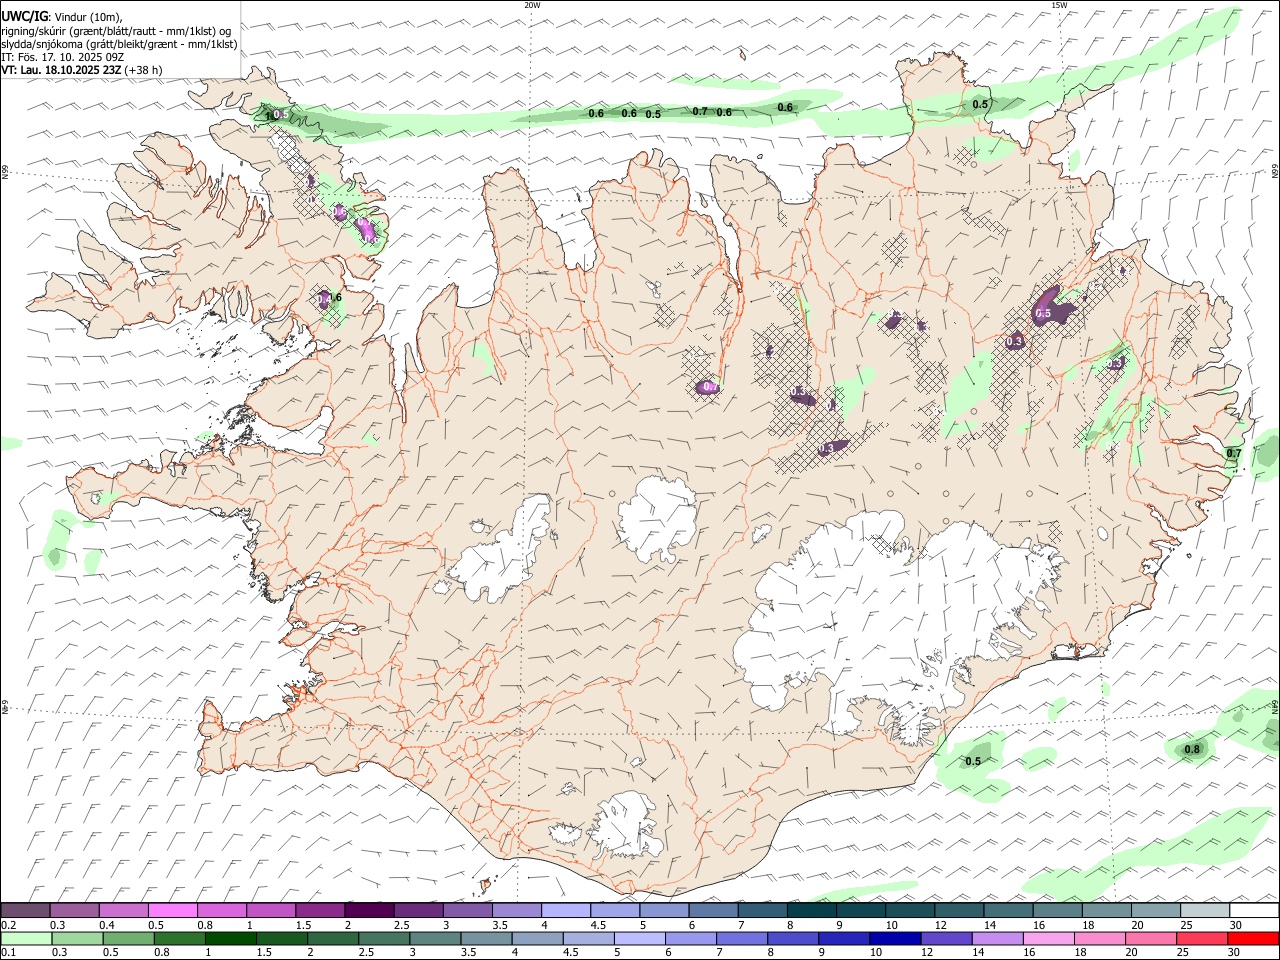This screenshot has height=960, width=1280.
Task: Pick the 25 mm red-pink rain swatch
Action: pos(1203,938)
